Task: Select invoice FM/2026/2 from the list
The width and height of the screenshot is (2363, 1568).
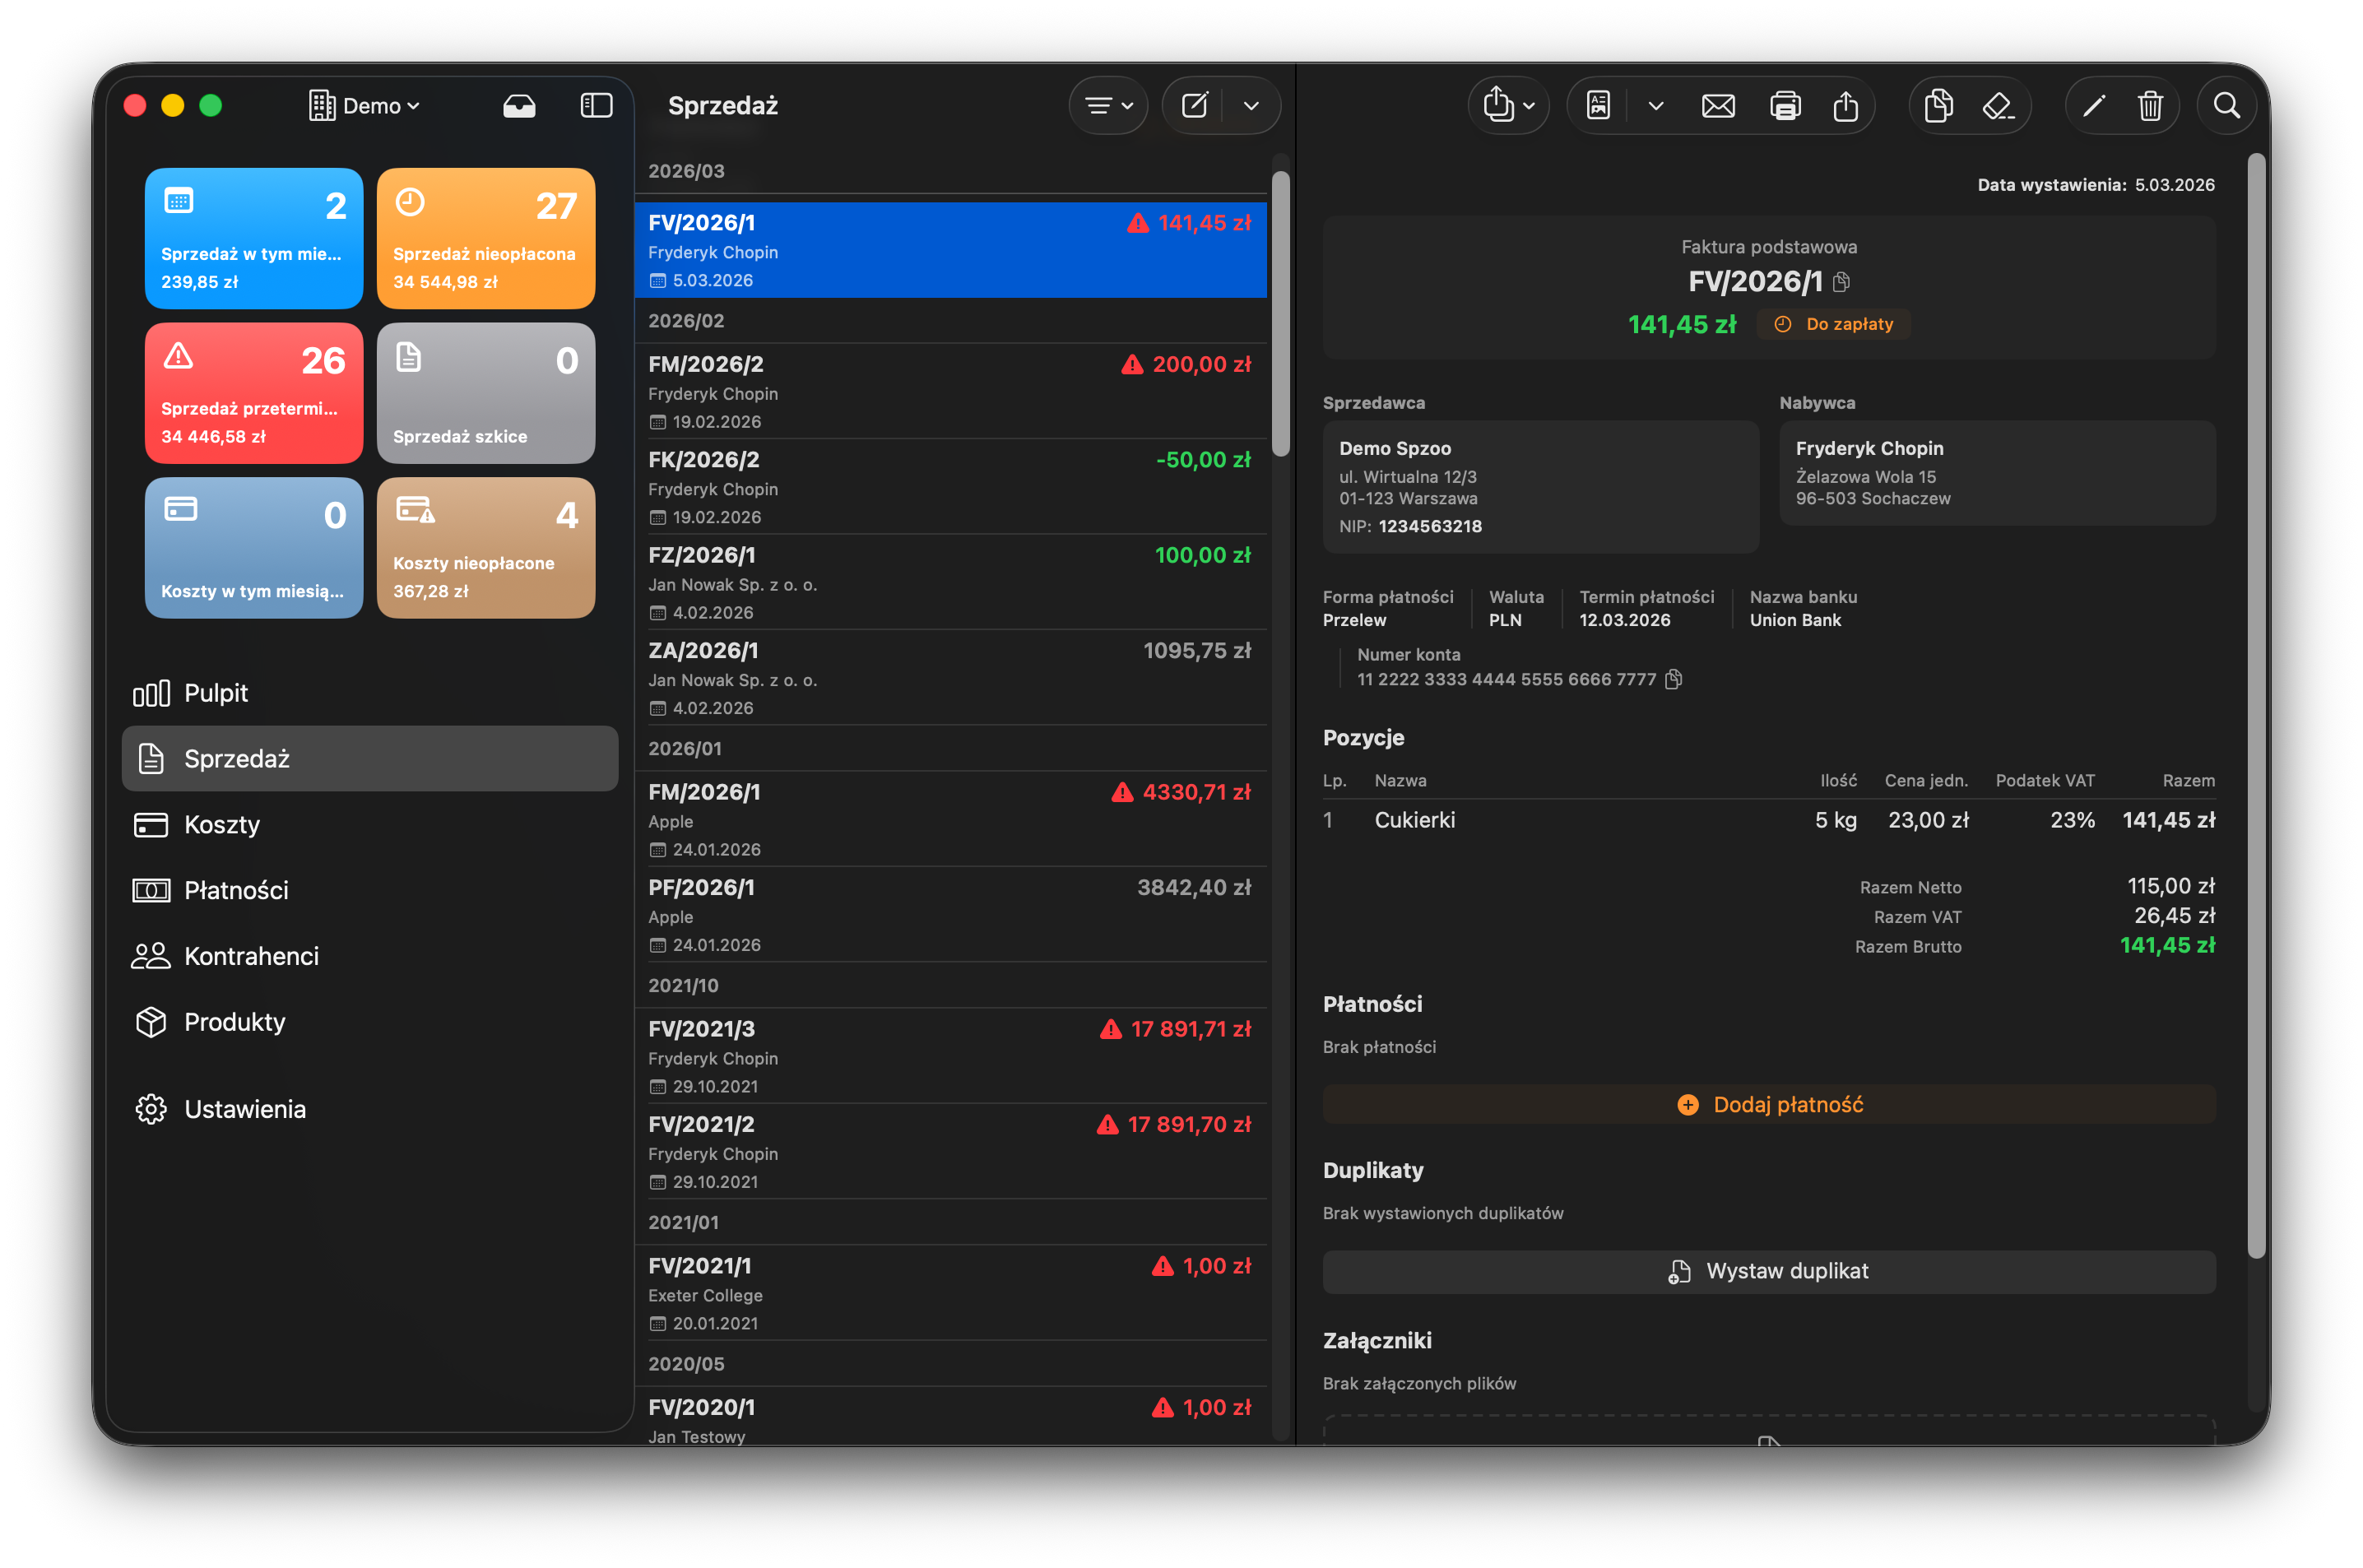Action: (950, 392)
